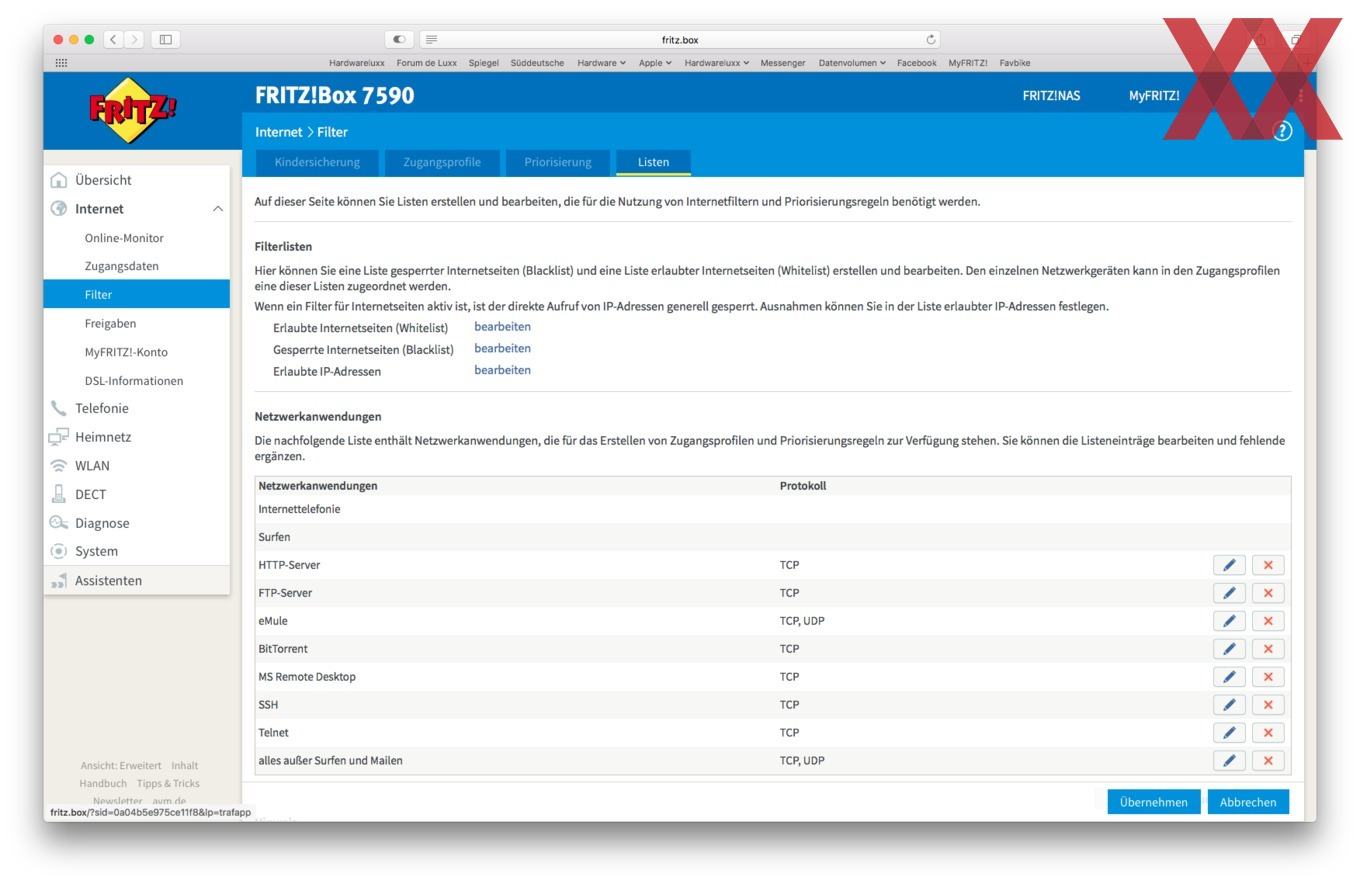
Task: Click the Abbrechen button
Action: [x=1248, y=802]
